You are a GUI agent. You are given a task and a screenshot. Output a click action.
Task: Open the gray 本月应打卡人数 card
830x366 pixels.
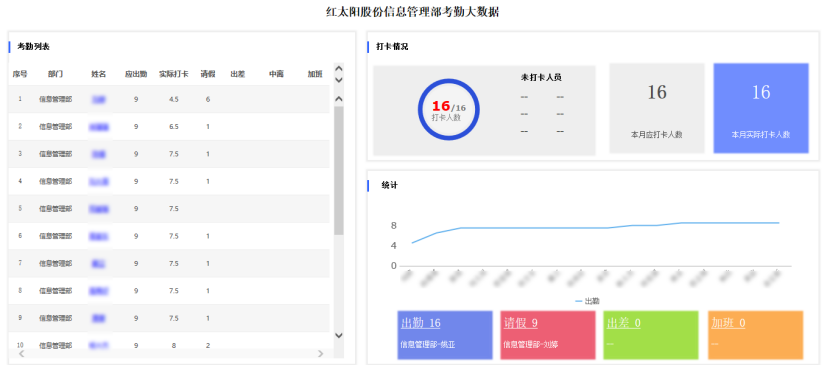click(656, 109)
